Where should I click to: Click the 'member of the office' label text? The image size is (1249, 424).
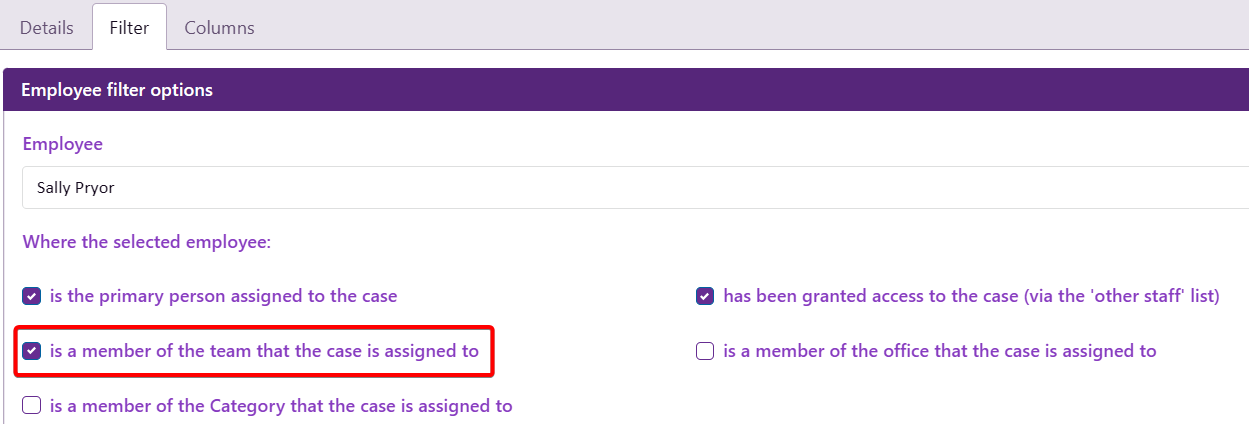point(940,351)
